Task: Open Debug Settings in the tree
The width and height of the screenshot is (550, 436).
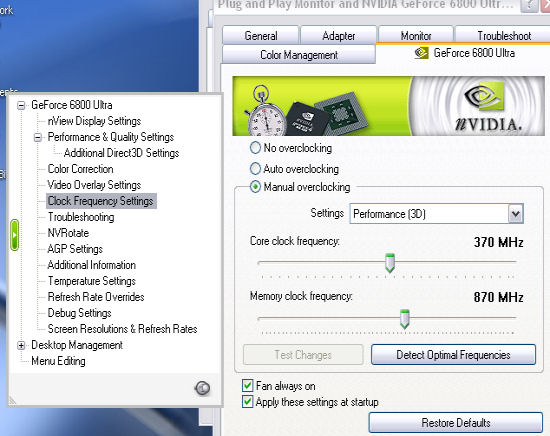Action: tap(80, 313)
